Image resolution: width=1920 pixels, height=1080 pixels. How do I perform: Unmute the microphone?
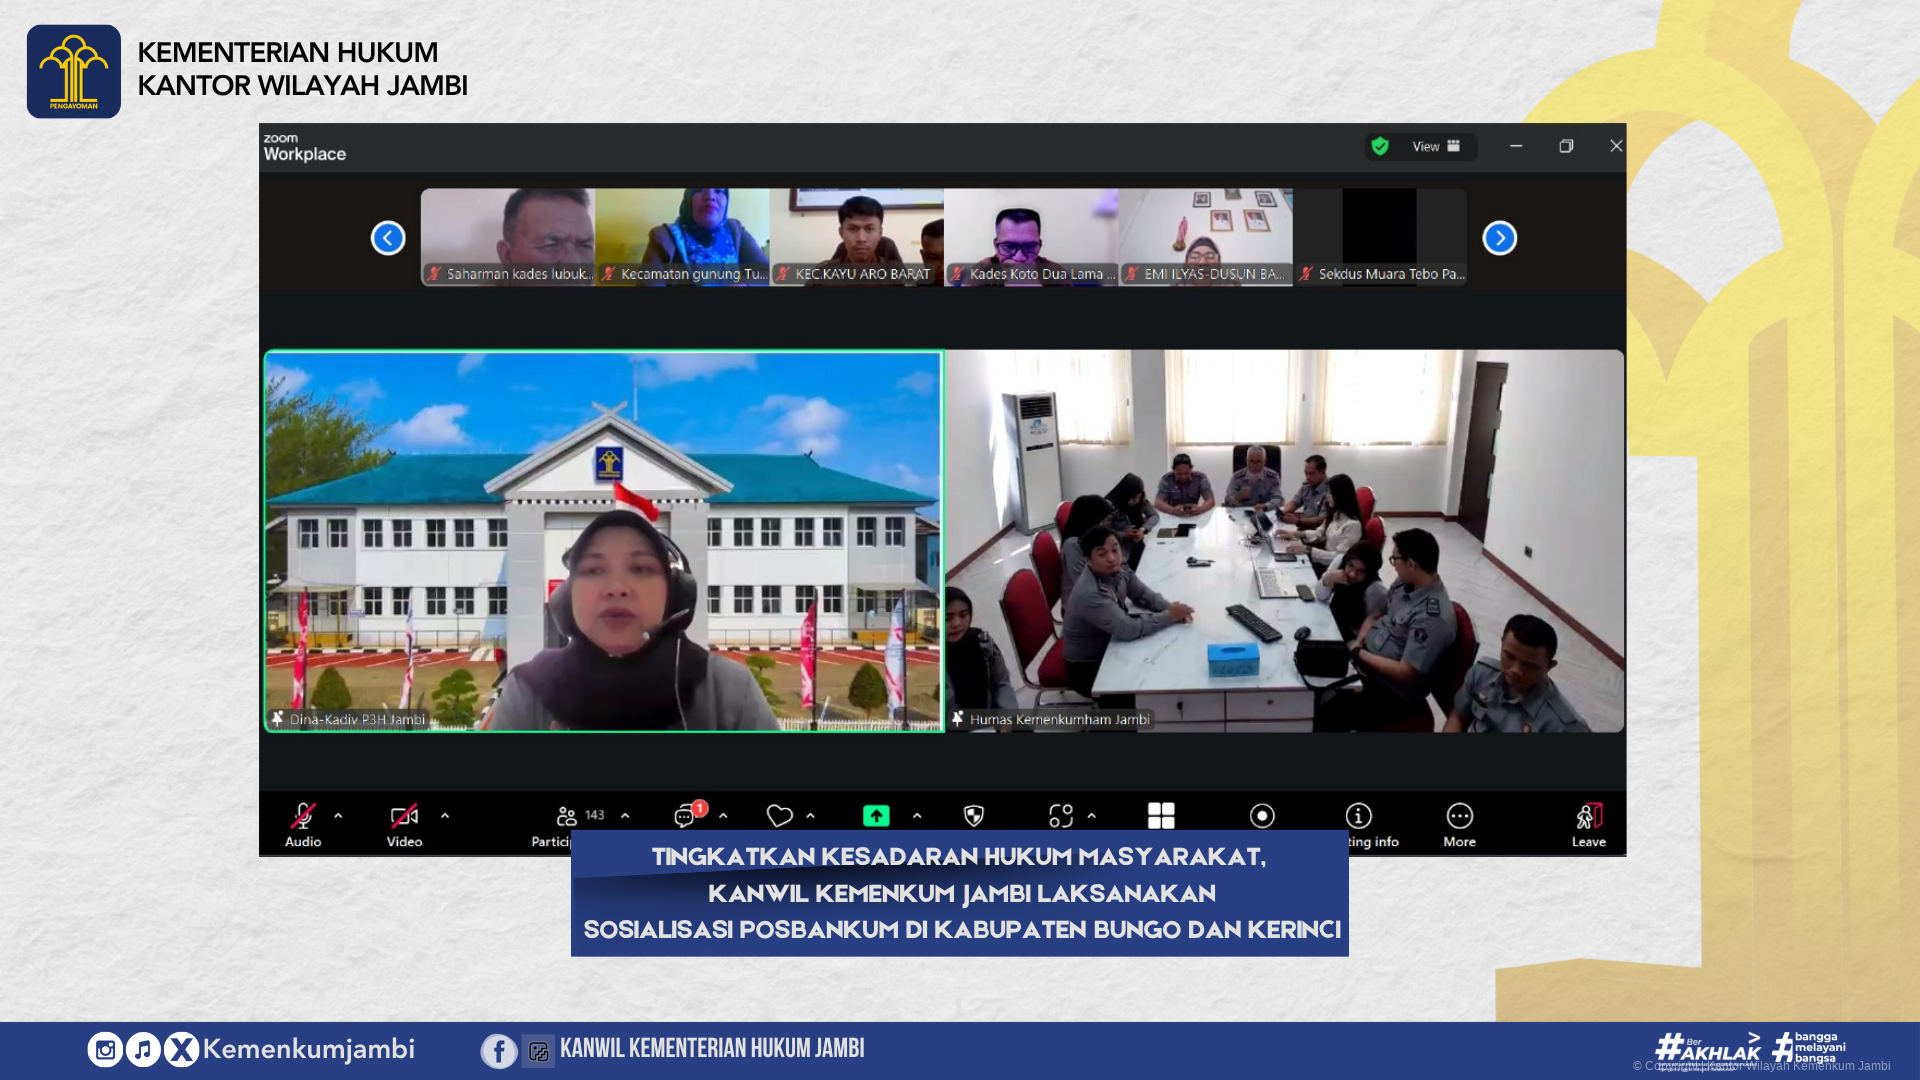coord(302,815)
